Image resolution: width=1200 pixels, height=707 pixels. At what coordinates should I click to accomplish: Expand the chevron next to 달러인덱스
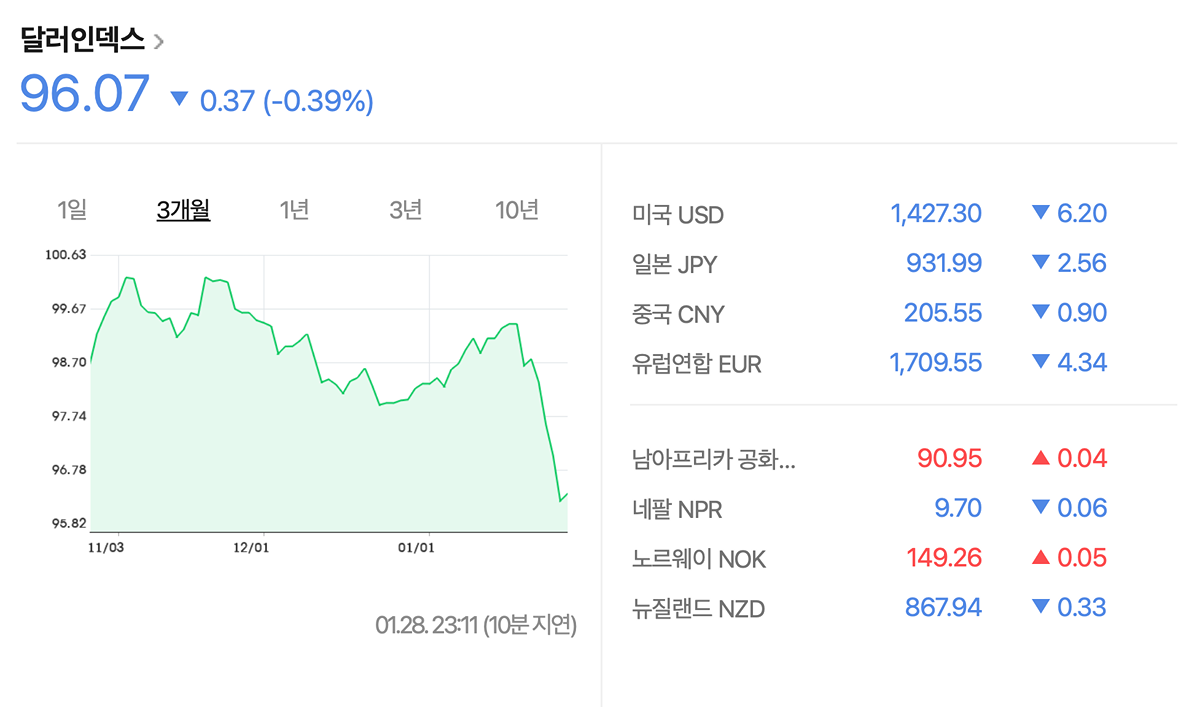(x=159, y=42)
